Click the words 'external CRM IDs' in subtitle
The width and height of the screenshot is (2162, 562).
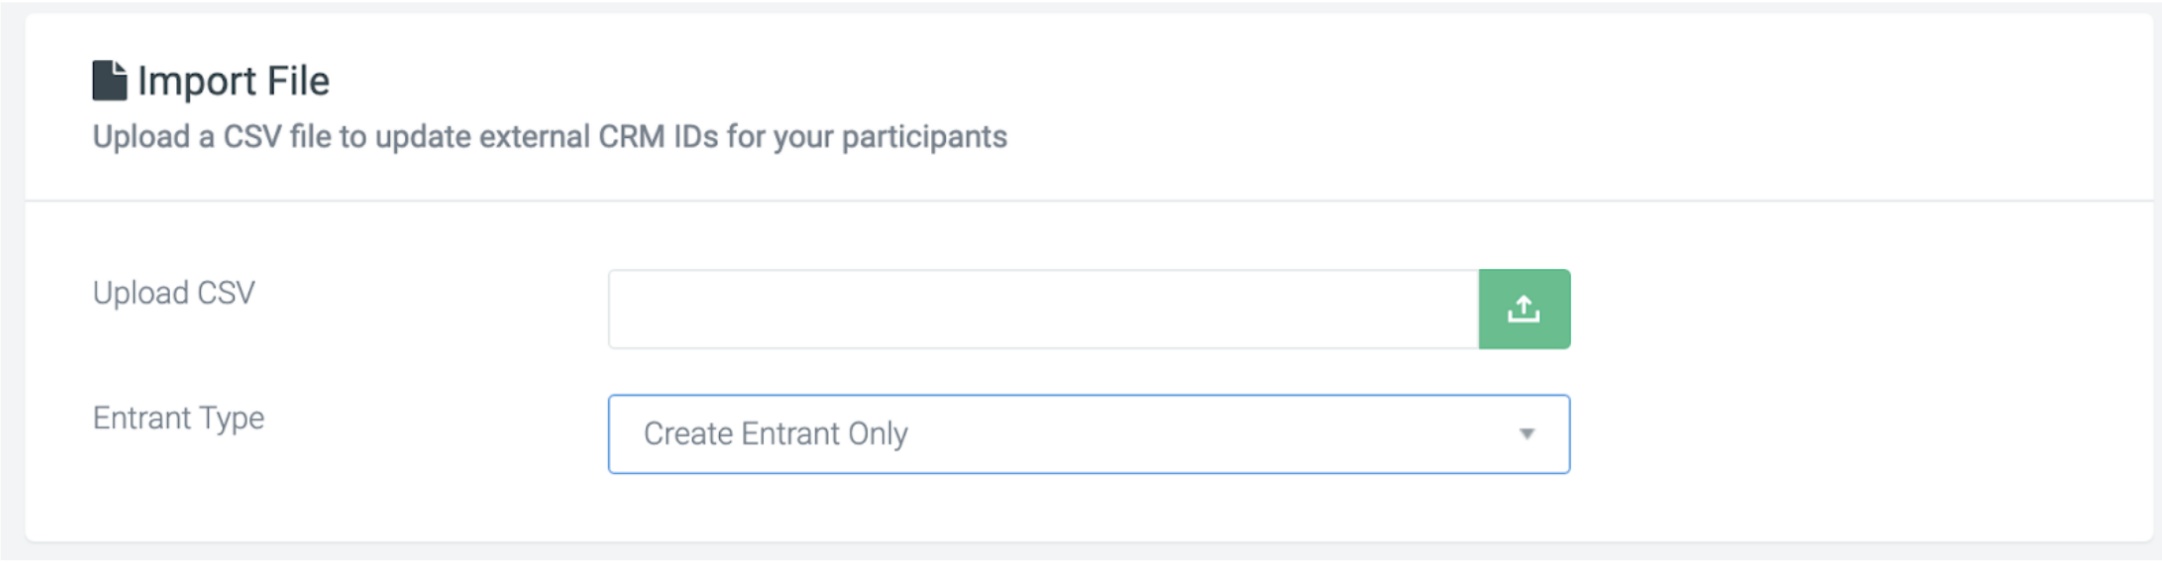click(599, 136)
